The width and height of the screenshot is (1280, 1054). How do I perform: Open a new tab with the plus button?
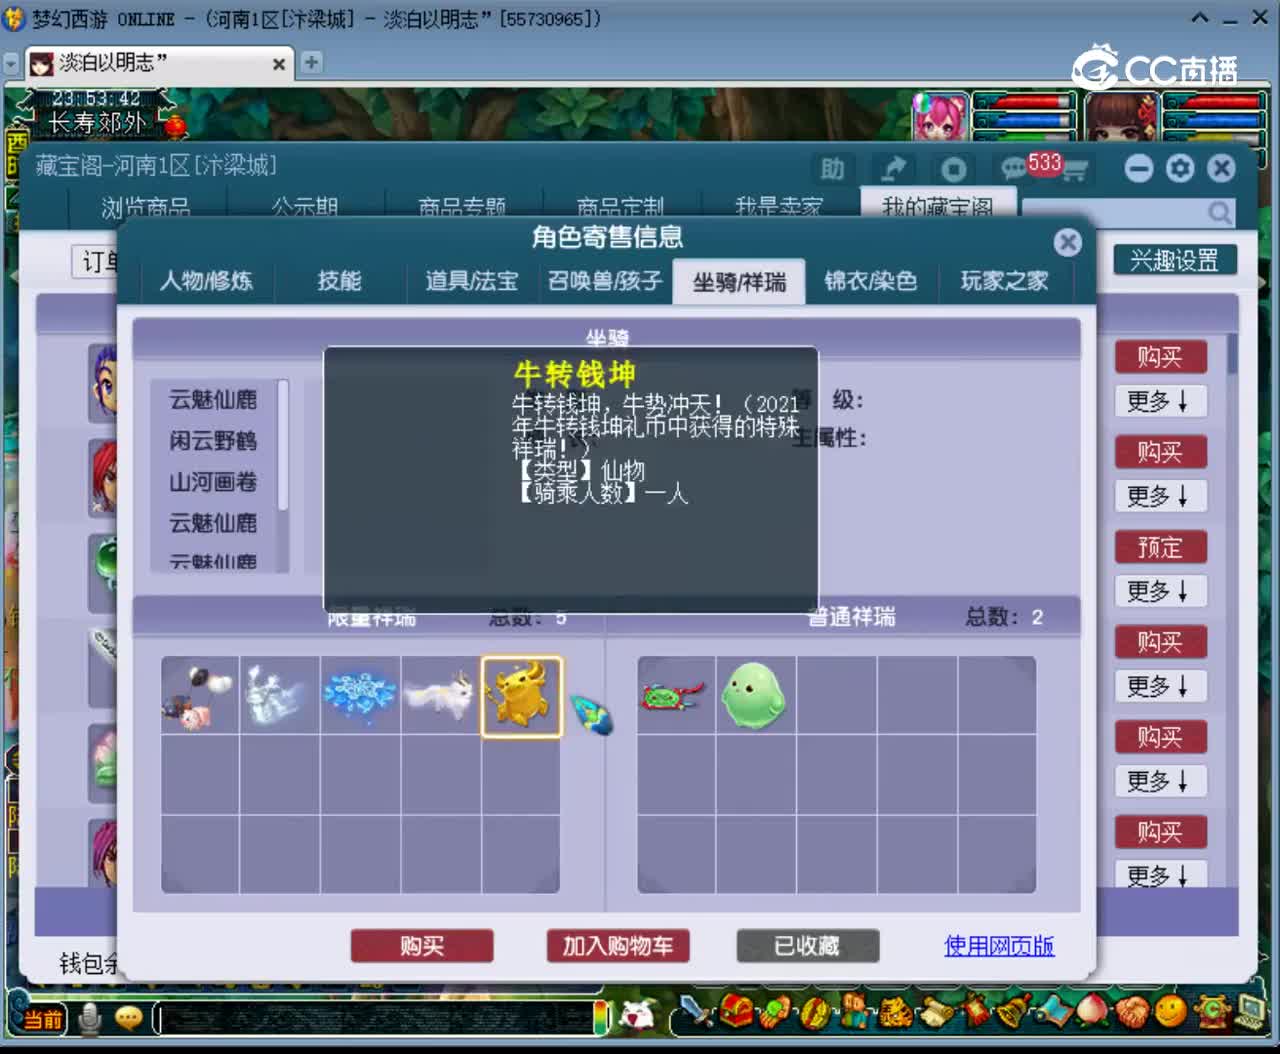311,62
